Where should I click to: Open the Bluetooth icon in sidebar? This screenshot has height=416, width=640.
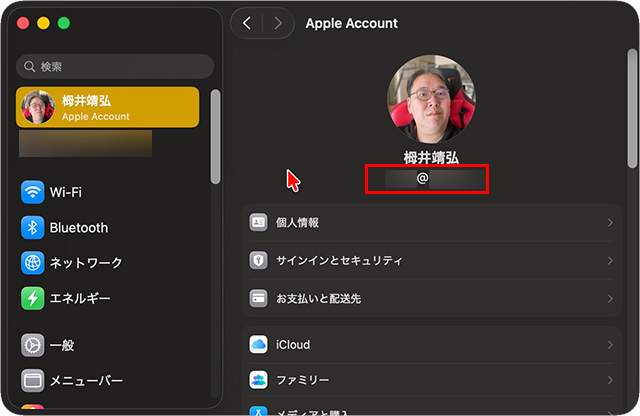click(33, 227)
